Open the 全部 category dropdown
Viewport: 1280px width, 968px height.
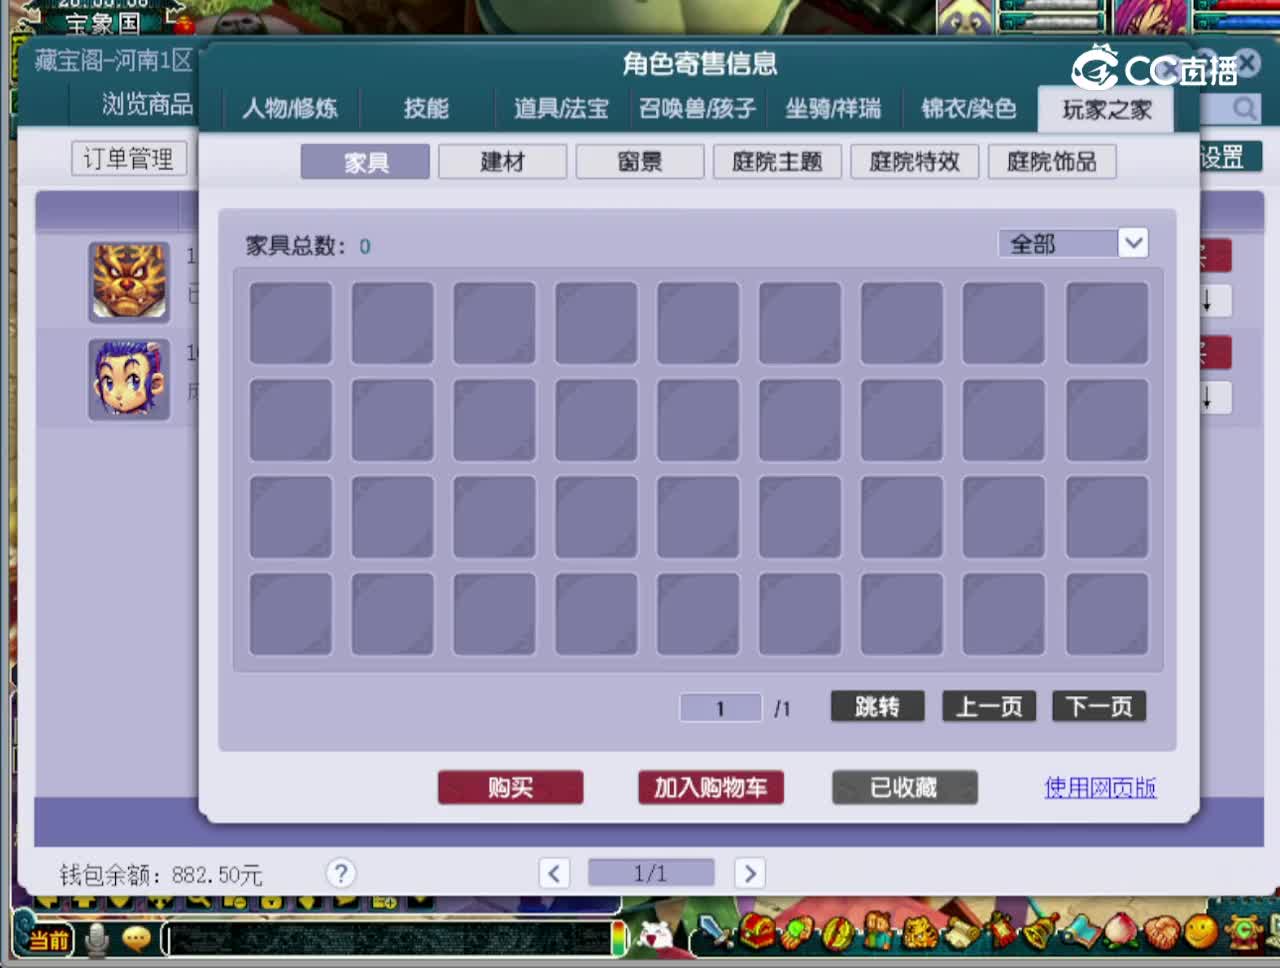[1073, 243]
